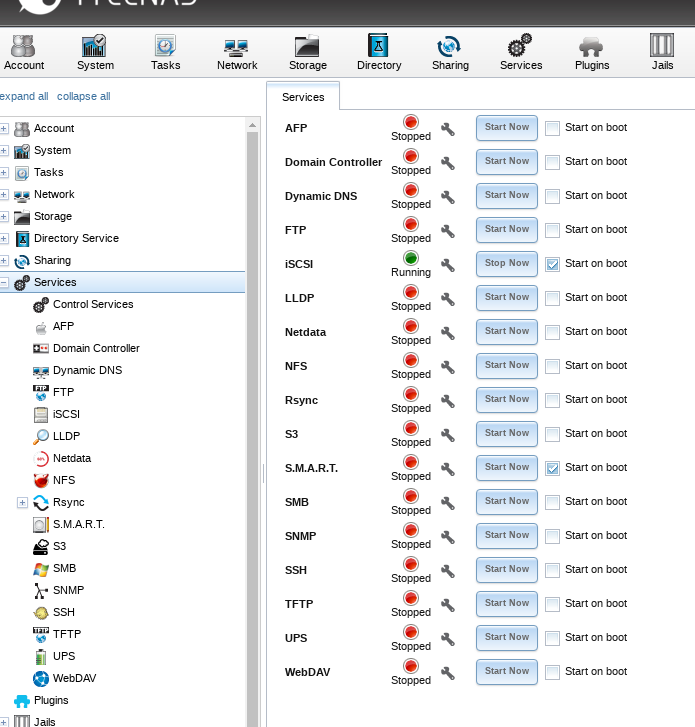Screen dimensions: 695x727
Task: Disable Start on boot for iSCSI
Action: coord(552,264)
